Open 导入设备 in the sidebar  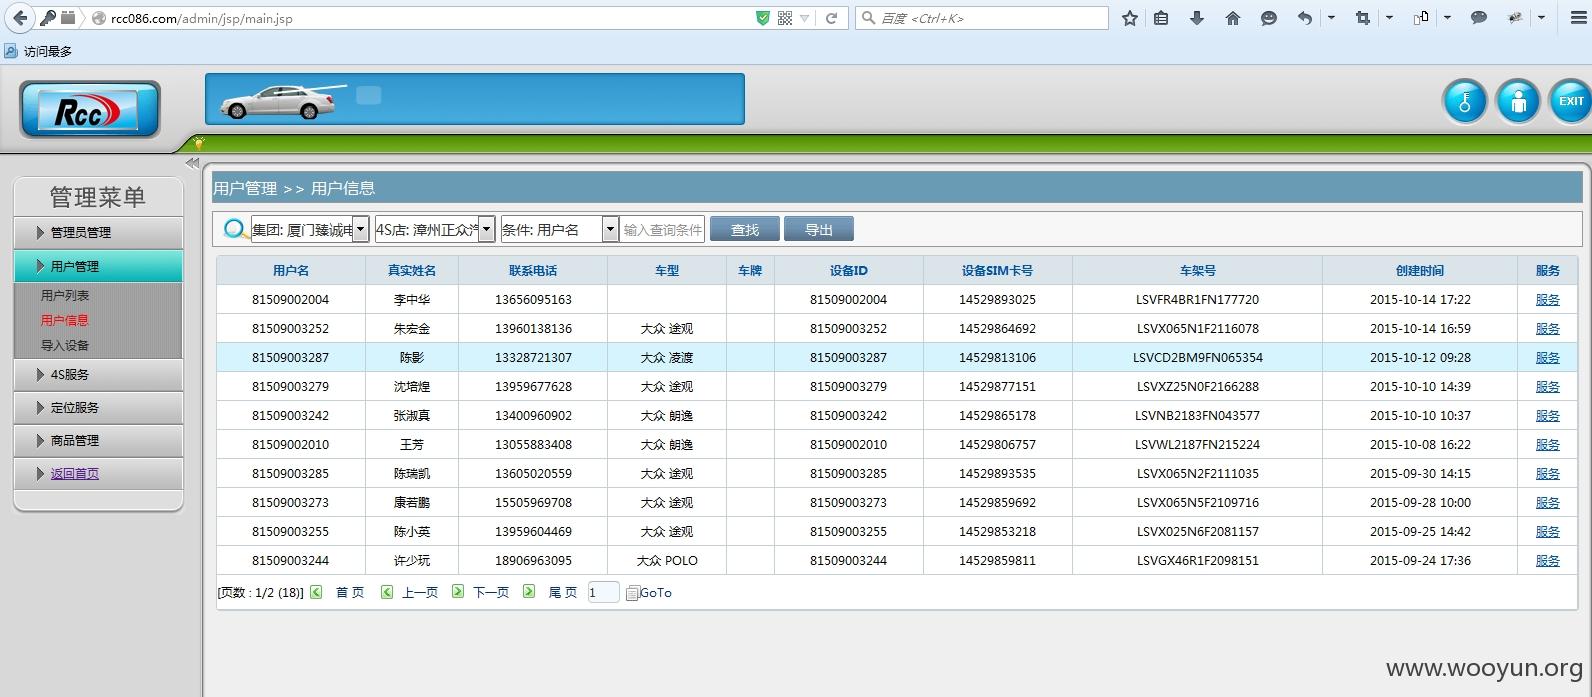tap(65, 345)
